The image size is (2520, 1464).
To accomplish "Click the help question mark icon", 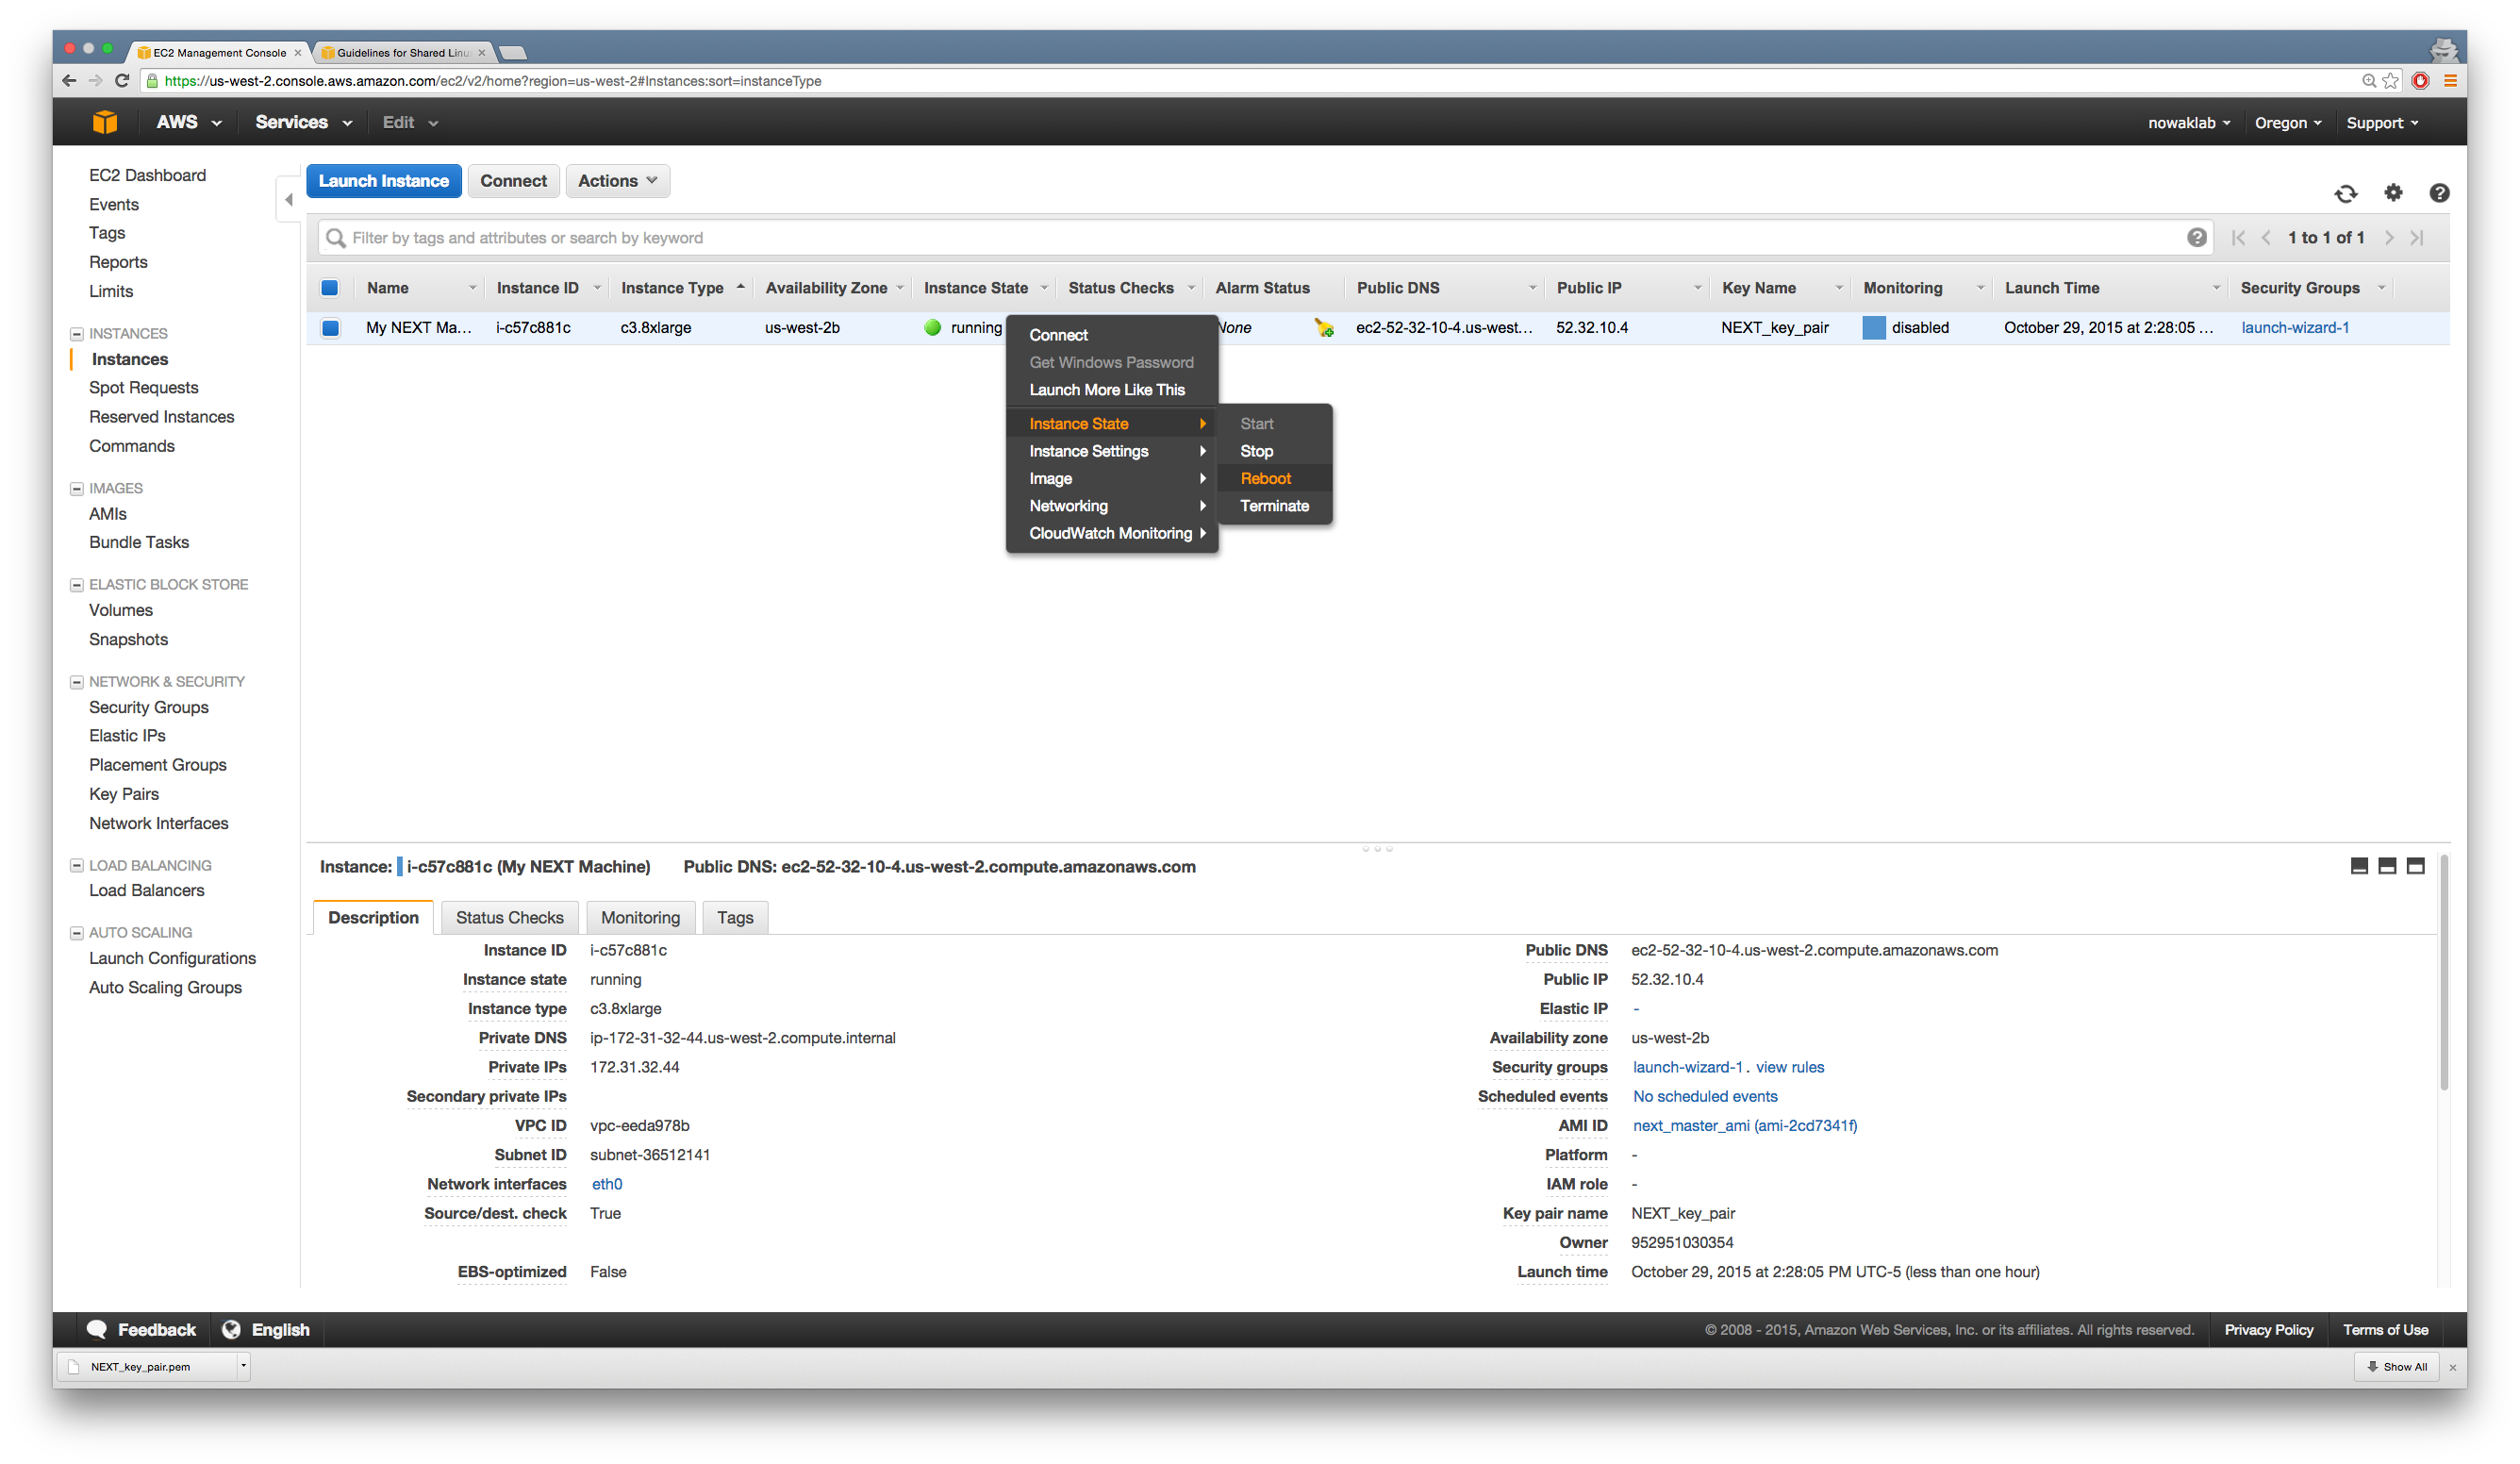I will [2439, 193].
